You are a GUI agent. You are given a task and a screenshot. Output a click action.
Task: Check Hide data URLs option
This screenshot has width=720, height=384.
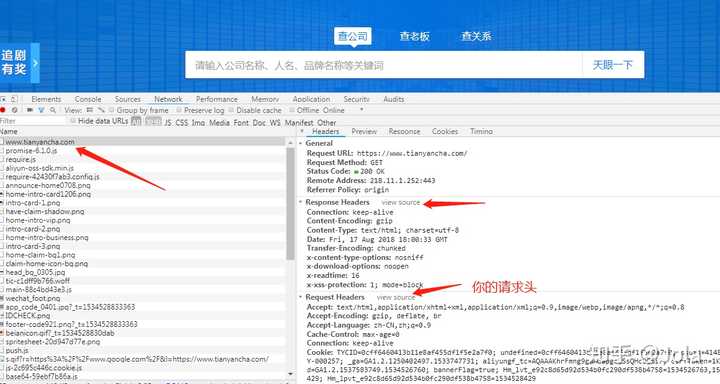coord(73,121)
